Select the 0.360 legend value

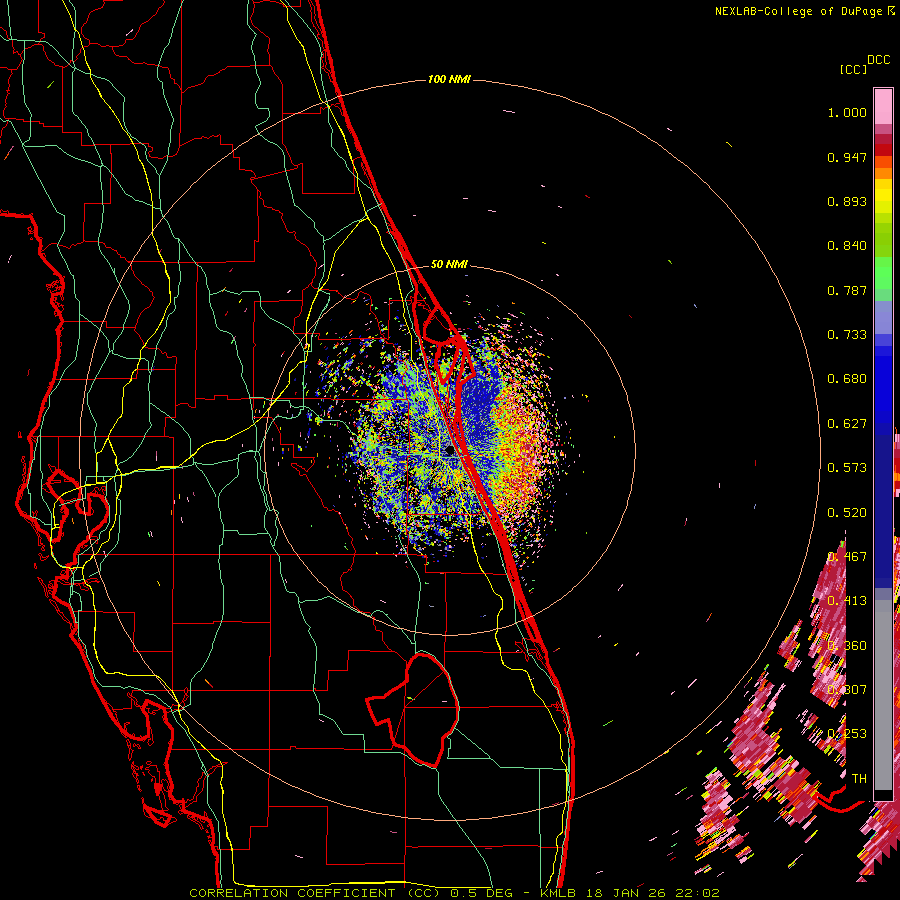(847, 646)
